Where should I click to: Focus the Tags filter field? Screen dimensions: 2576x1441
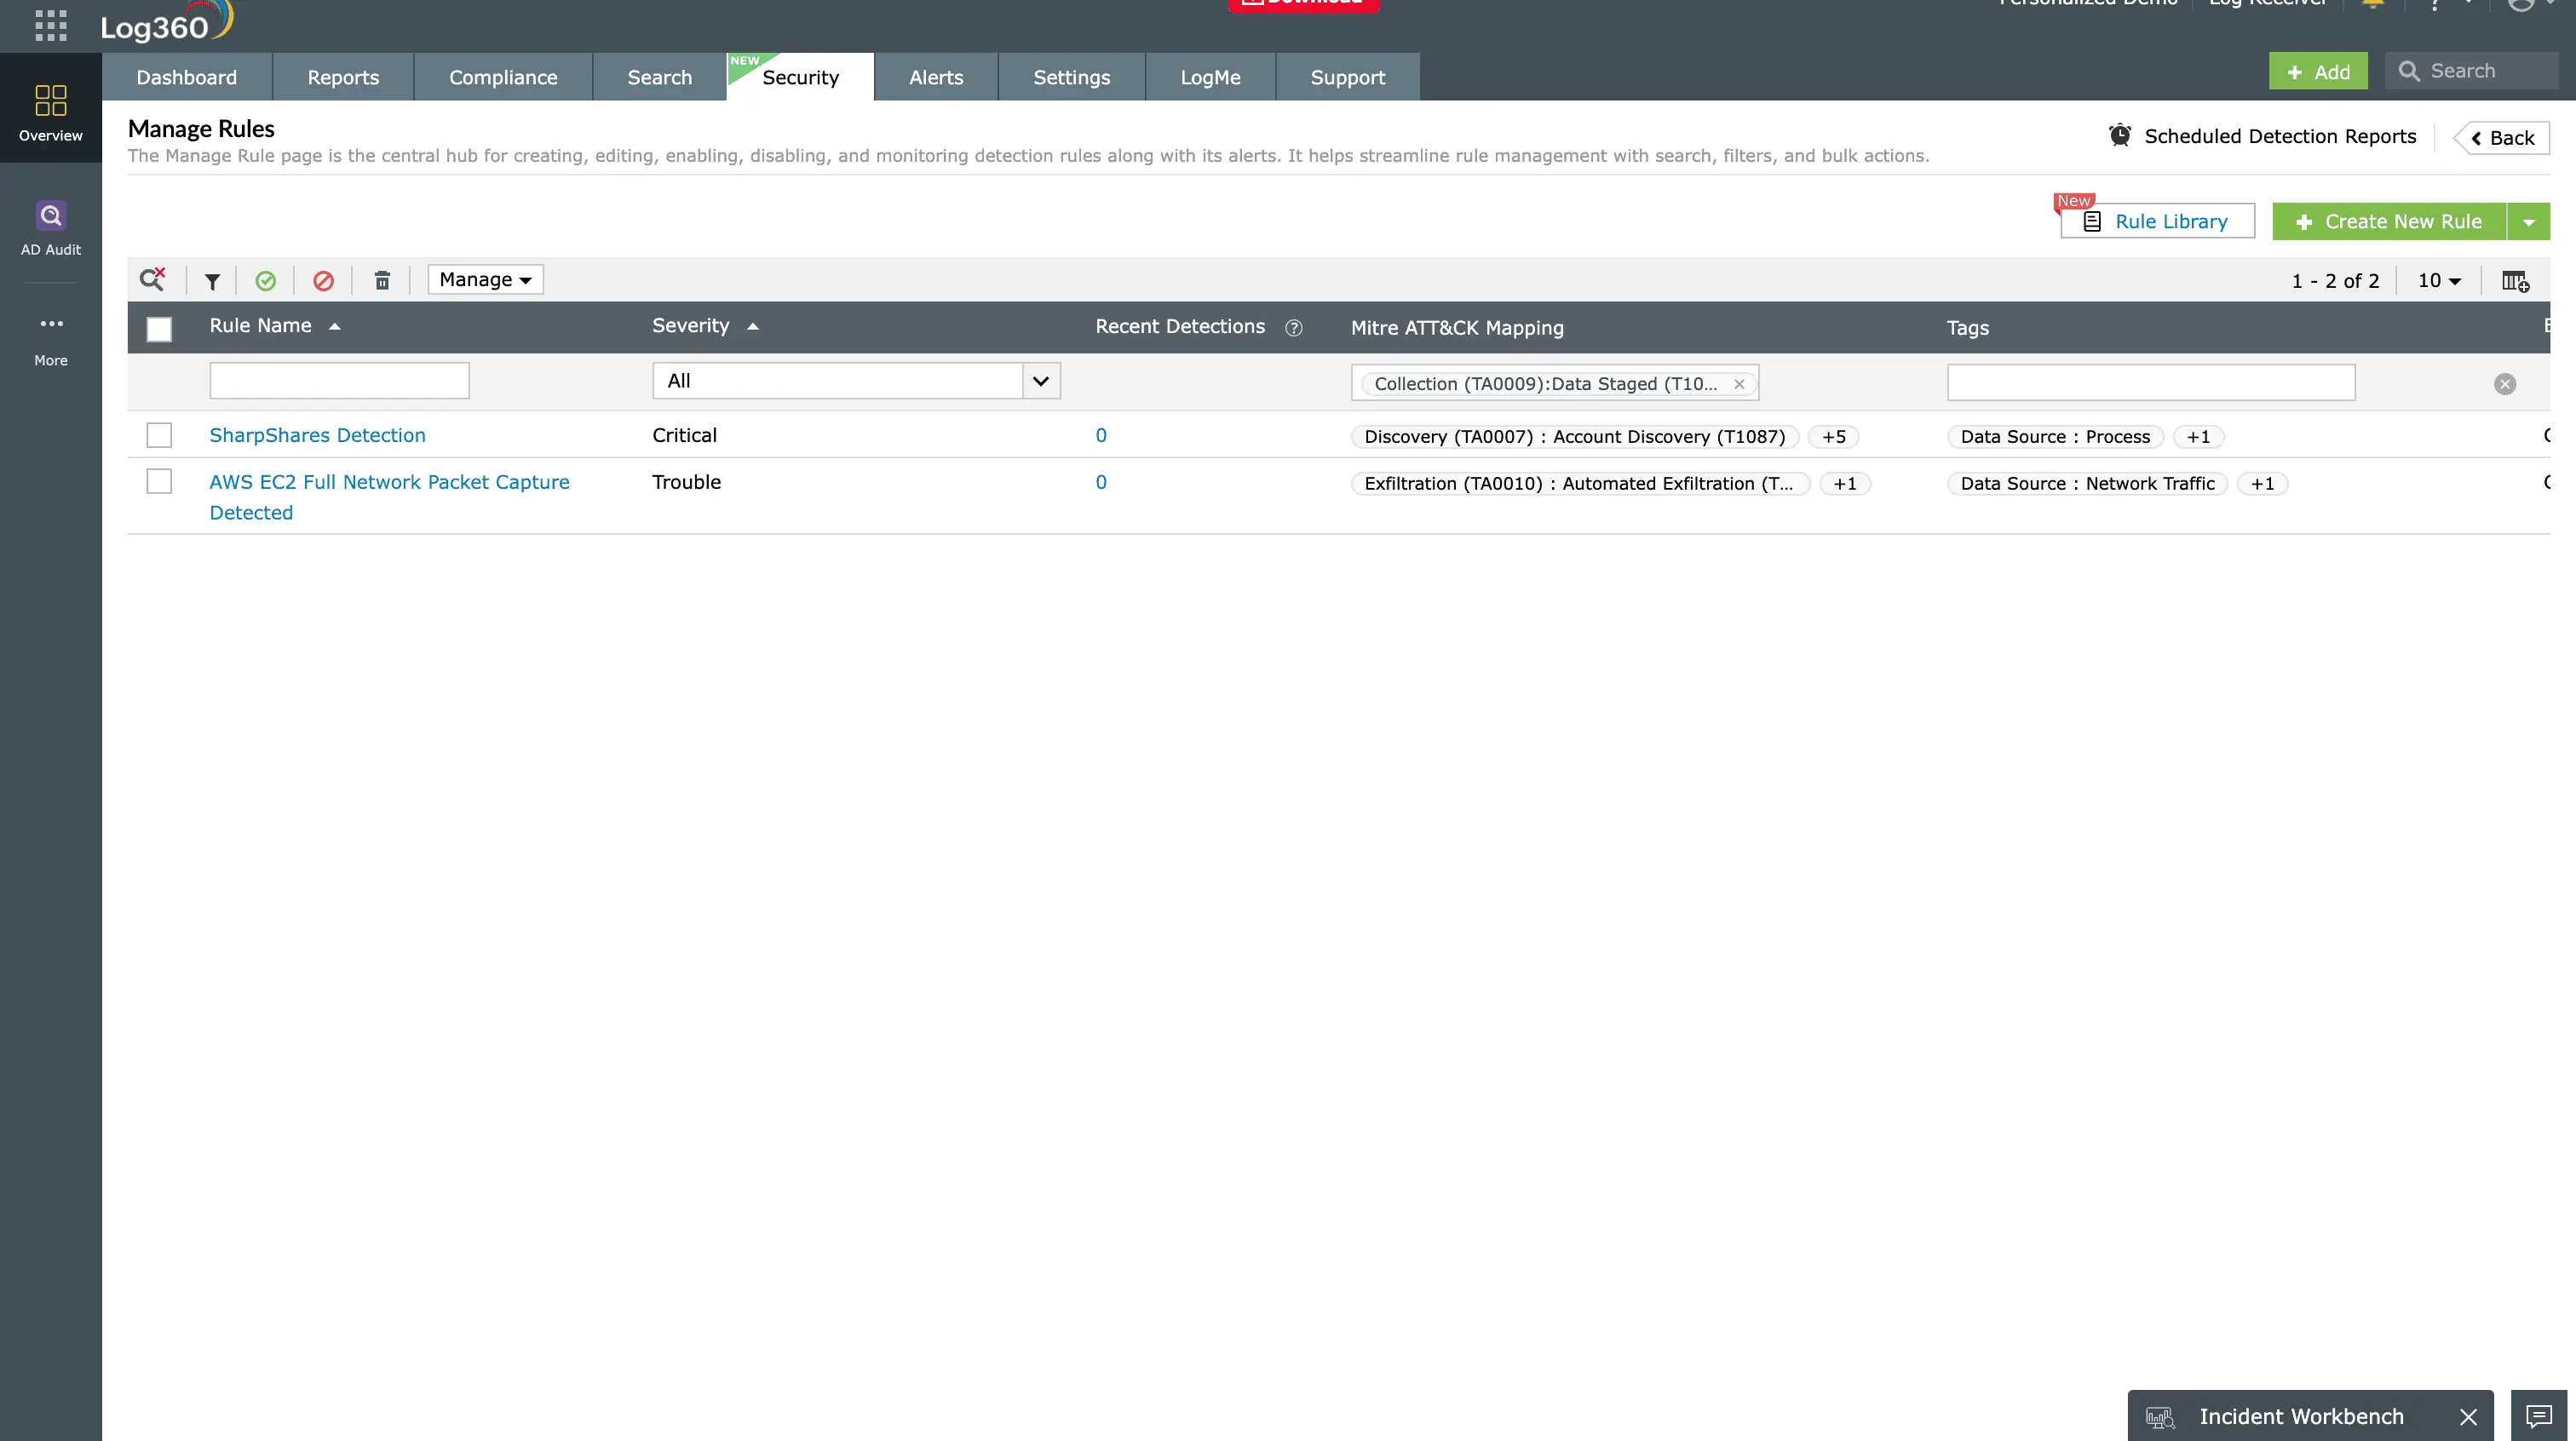tap(2151, 383)
